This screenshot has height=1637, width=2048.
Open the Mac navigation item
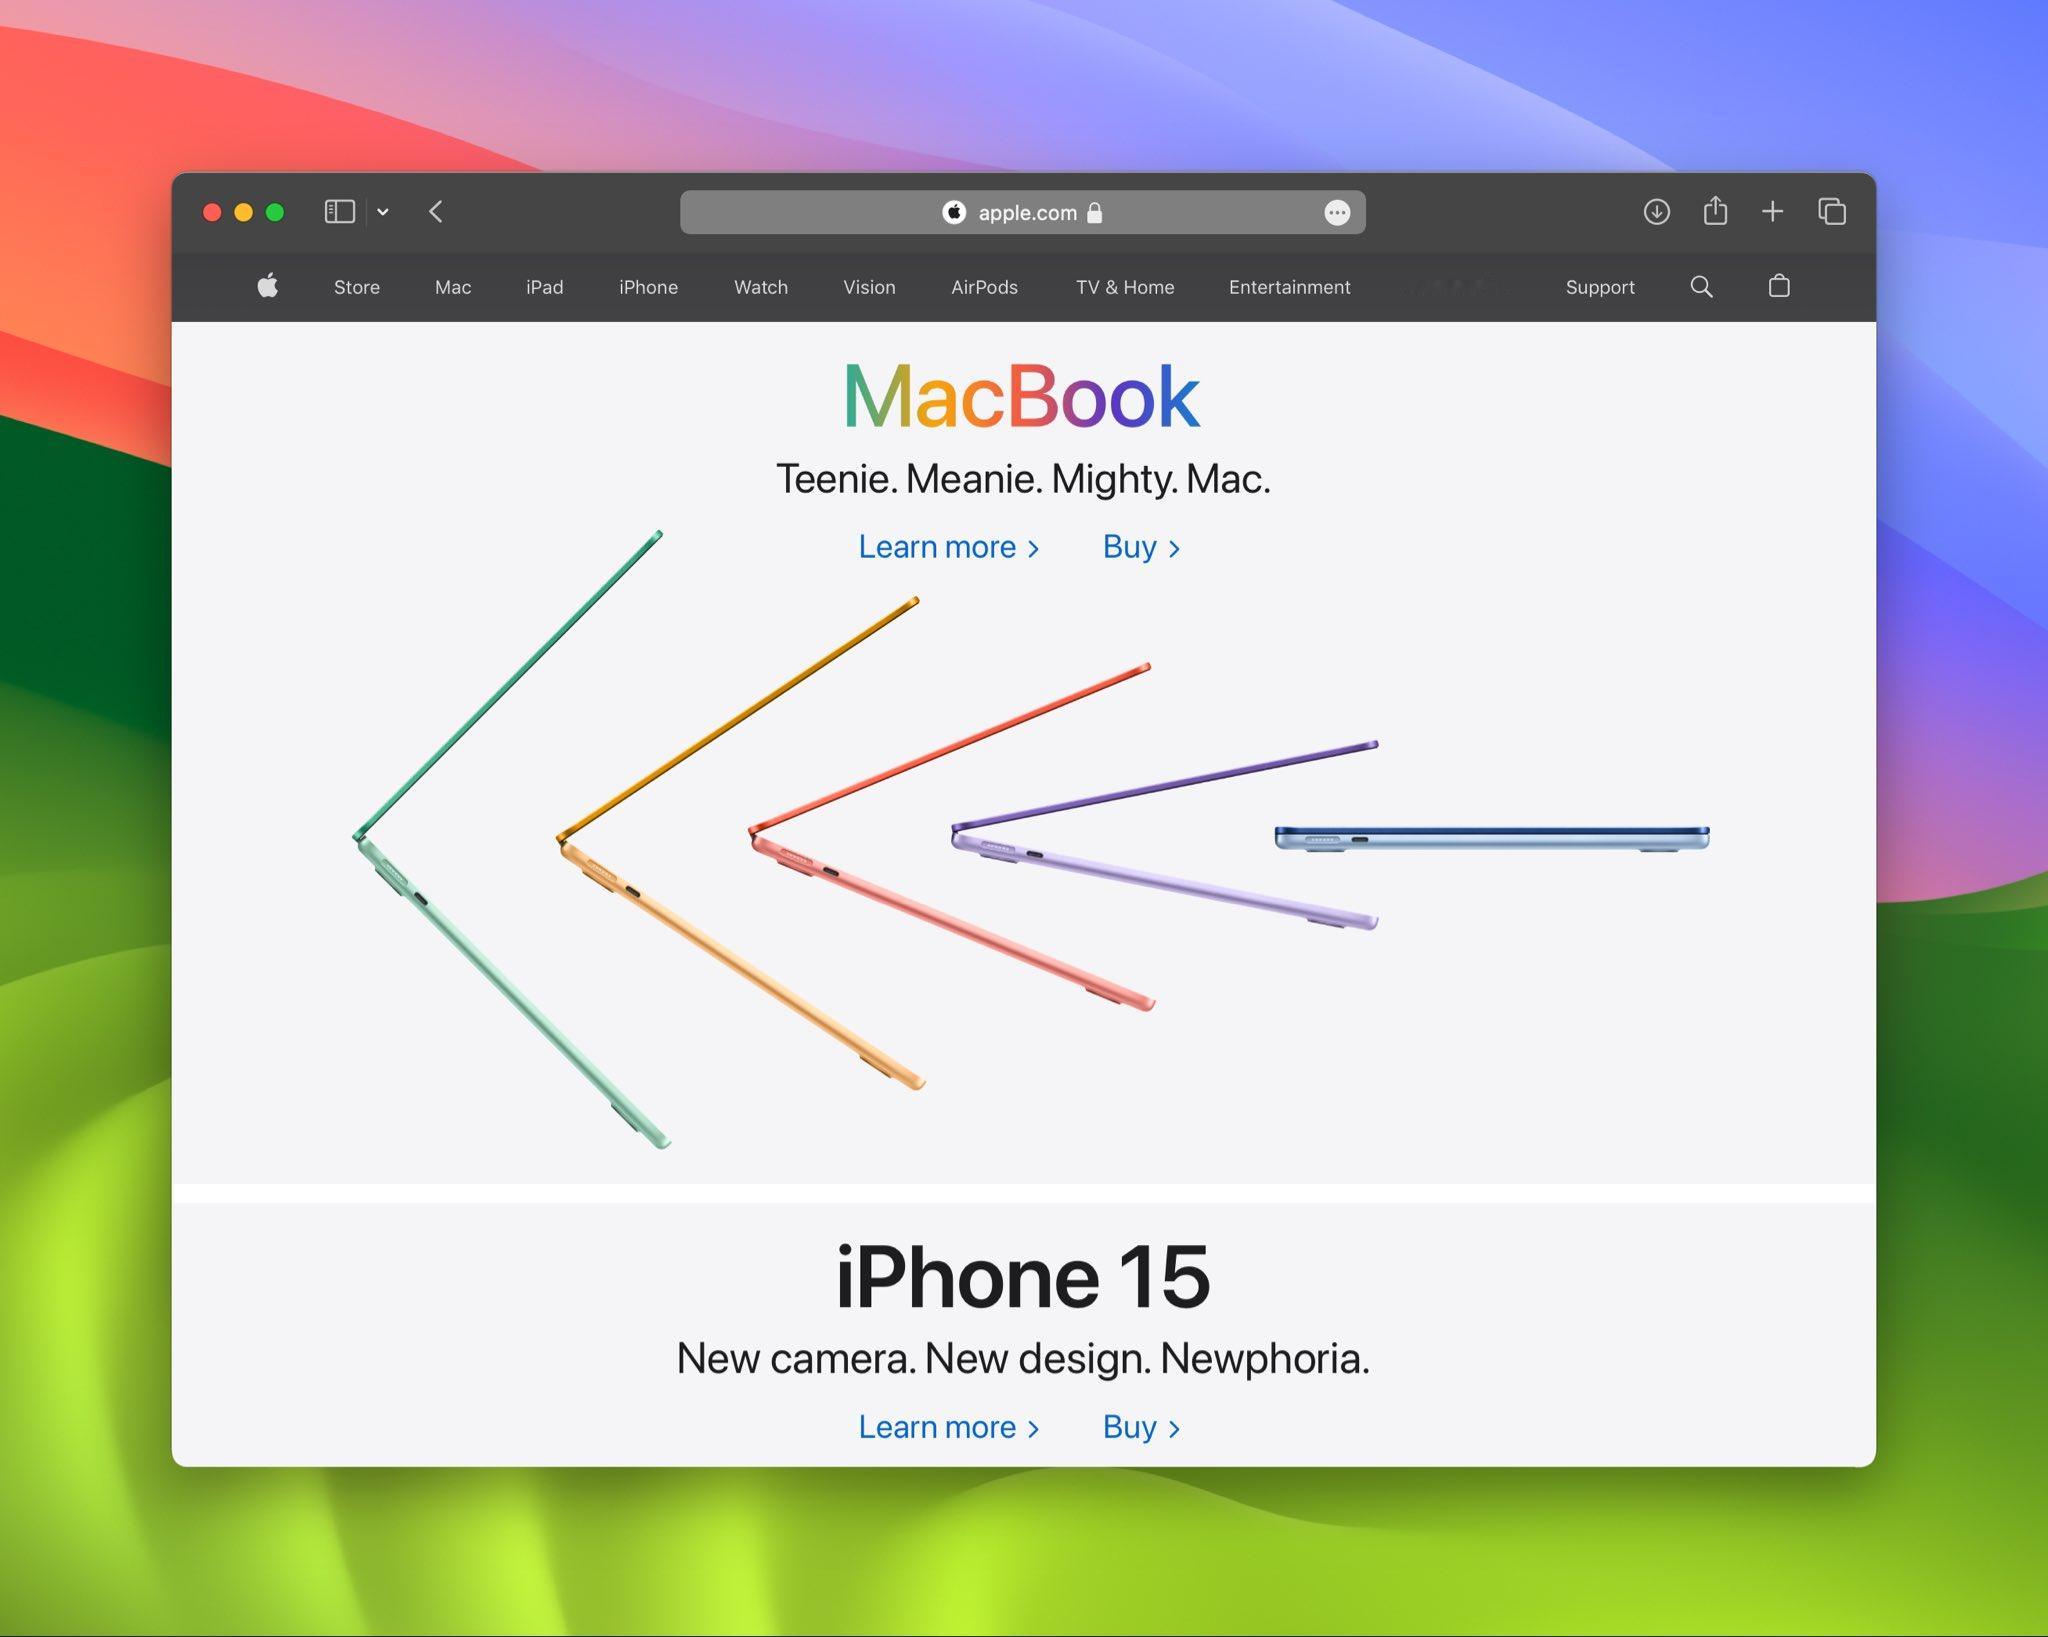(x=453, y=287)
